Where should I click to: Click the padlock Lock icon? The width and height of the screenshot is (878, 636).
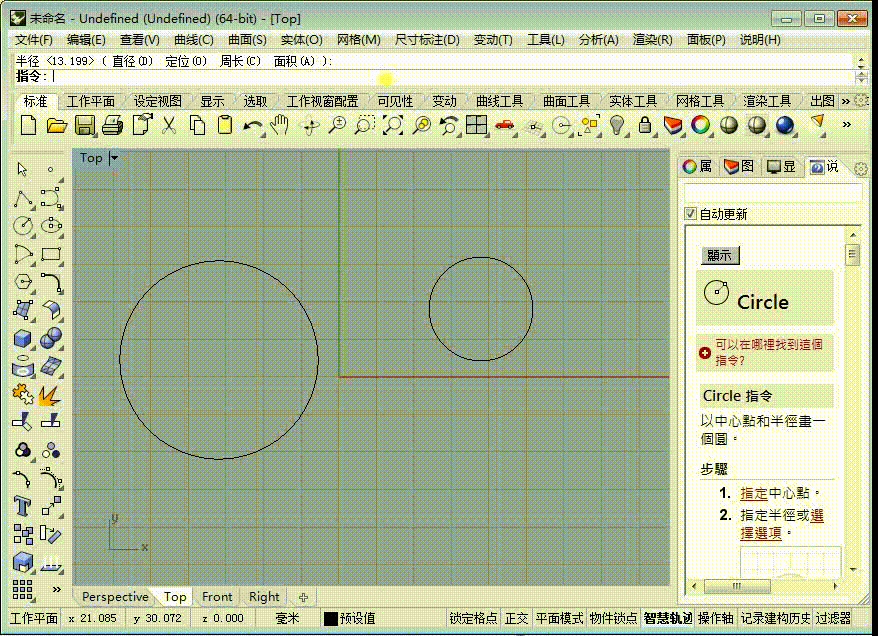point(645,125)
